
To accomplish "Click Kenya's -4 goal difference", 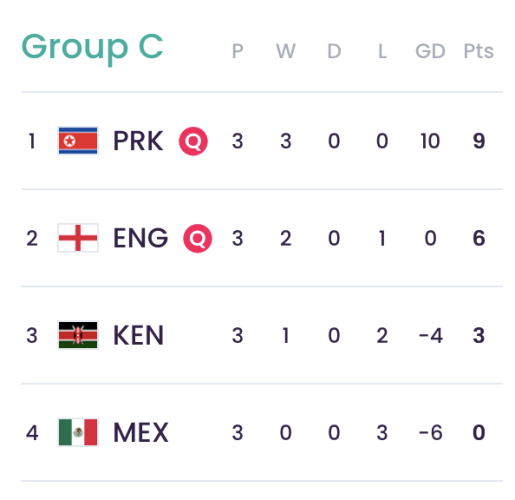I will pyautogui.click(x=431, y=335).
